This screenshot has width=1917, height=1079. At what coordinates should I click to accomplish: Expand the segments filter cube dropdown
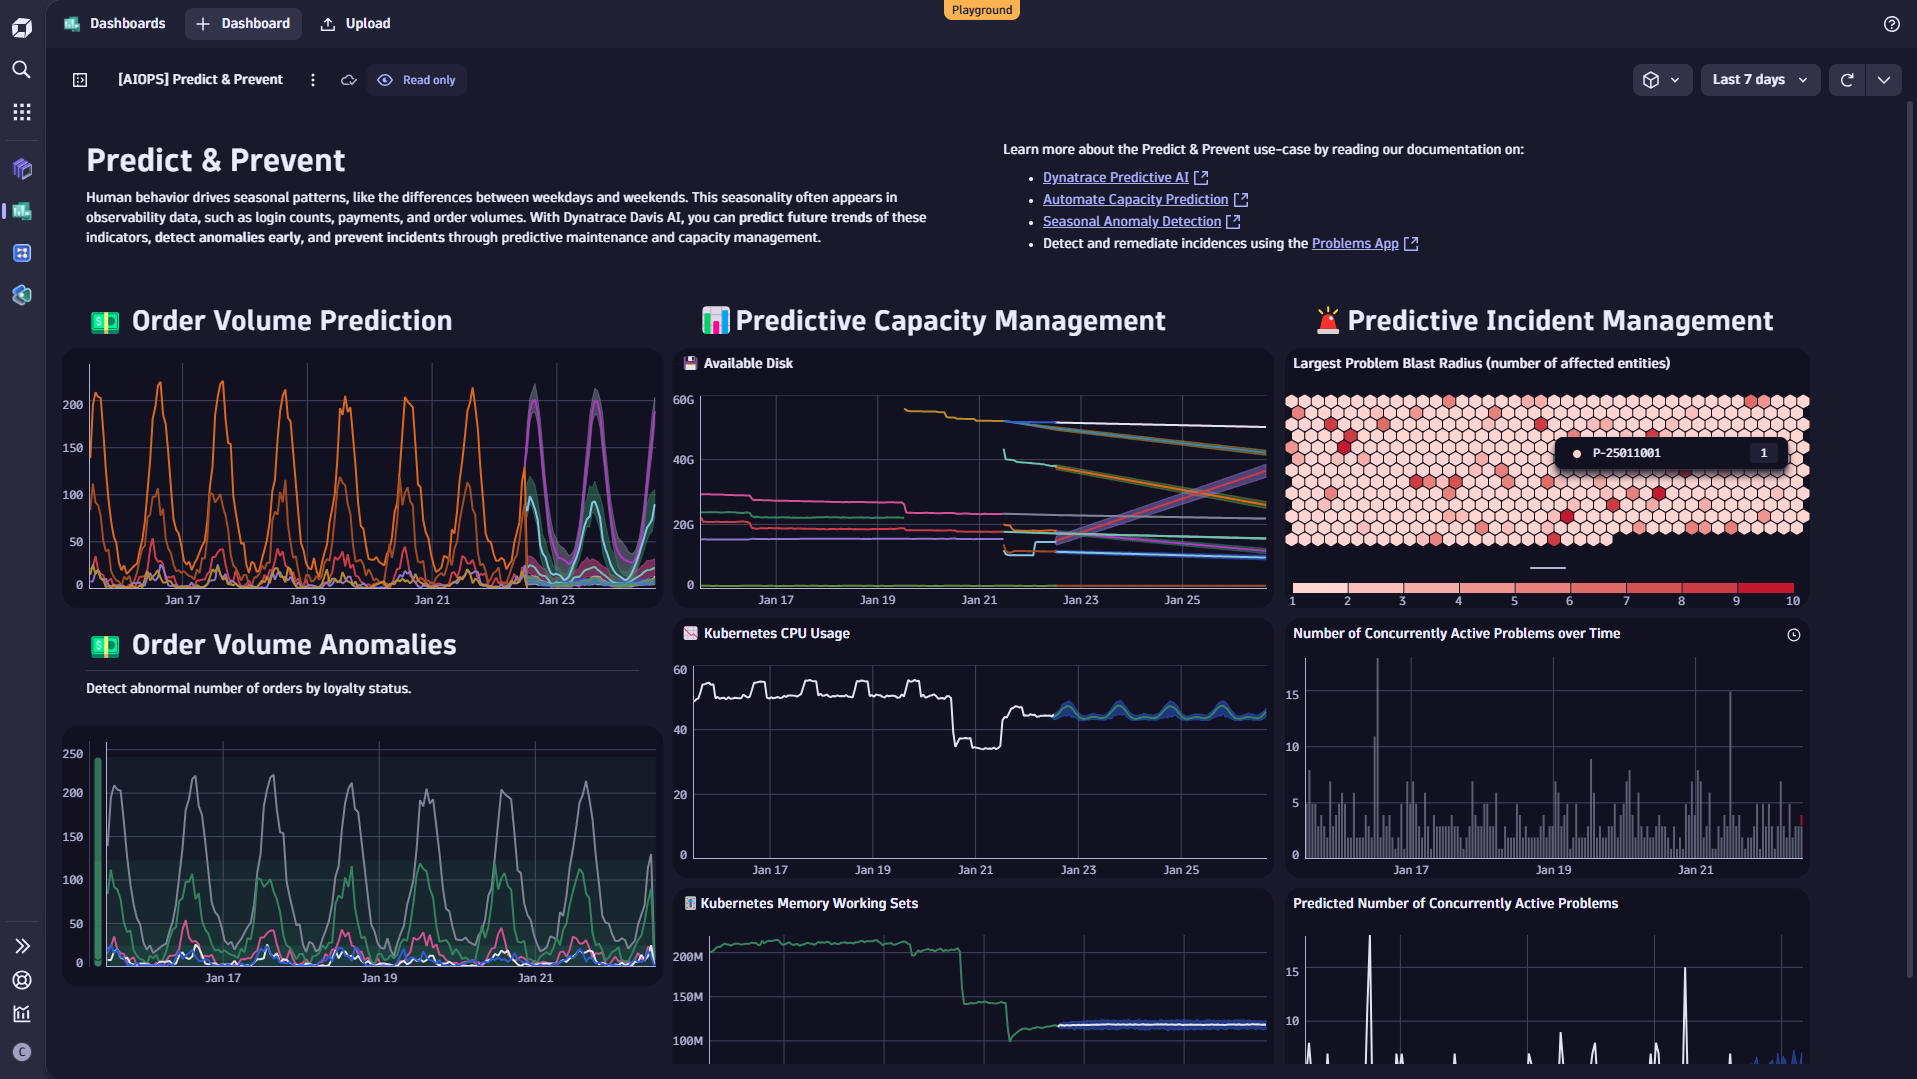[x=1662, y=79]
